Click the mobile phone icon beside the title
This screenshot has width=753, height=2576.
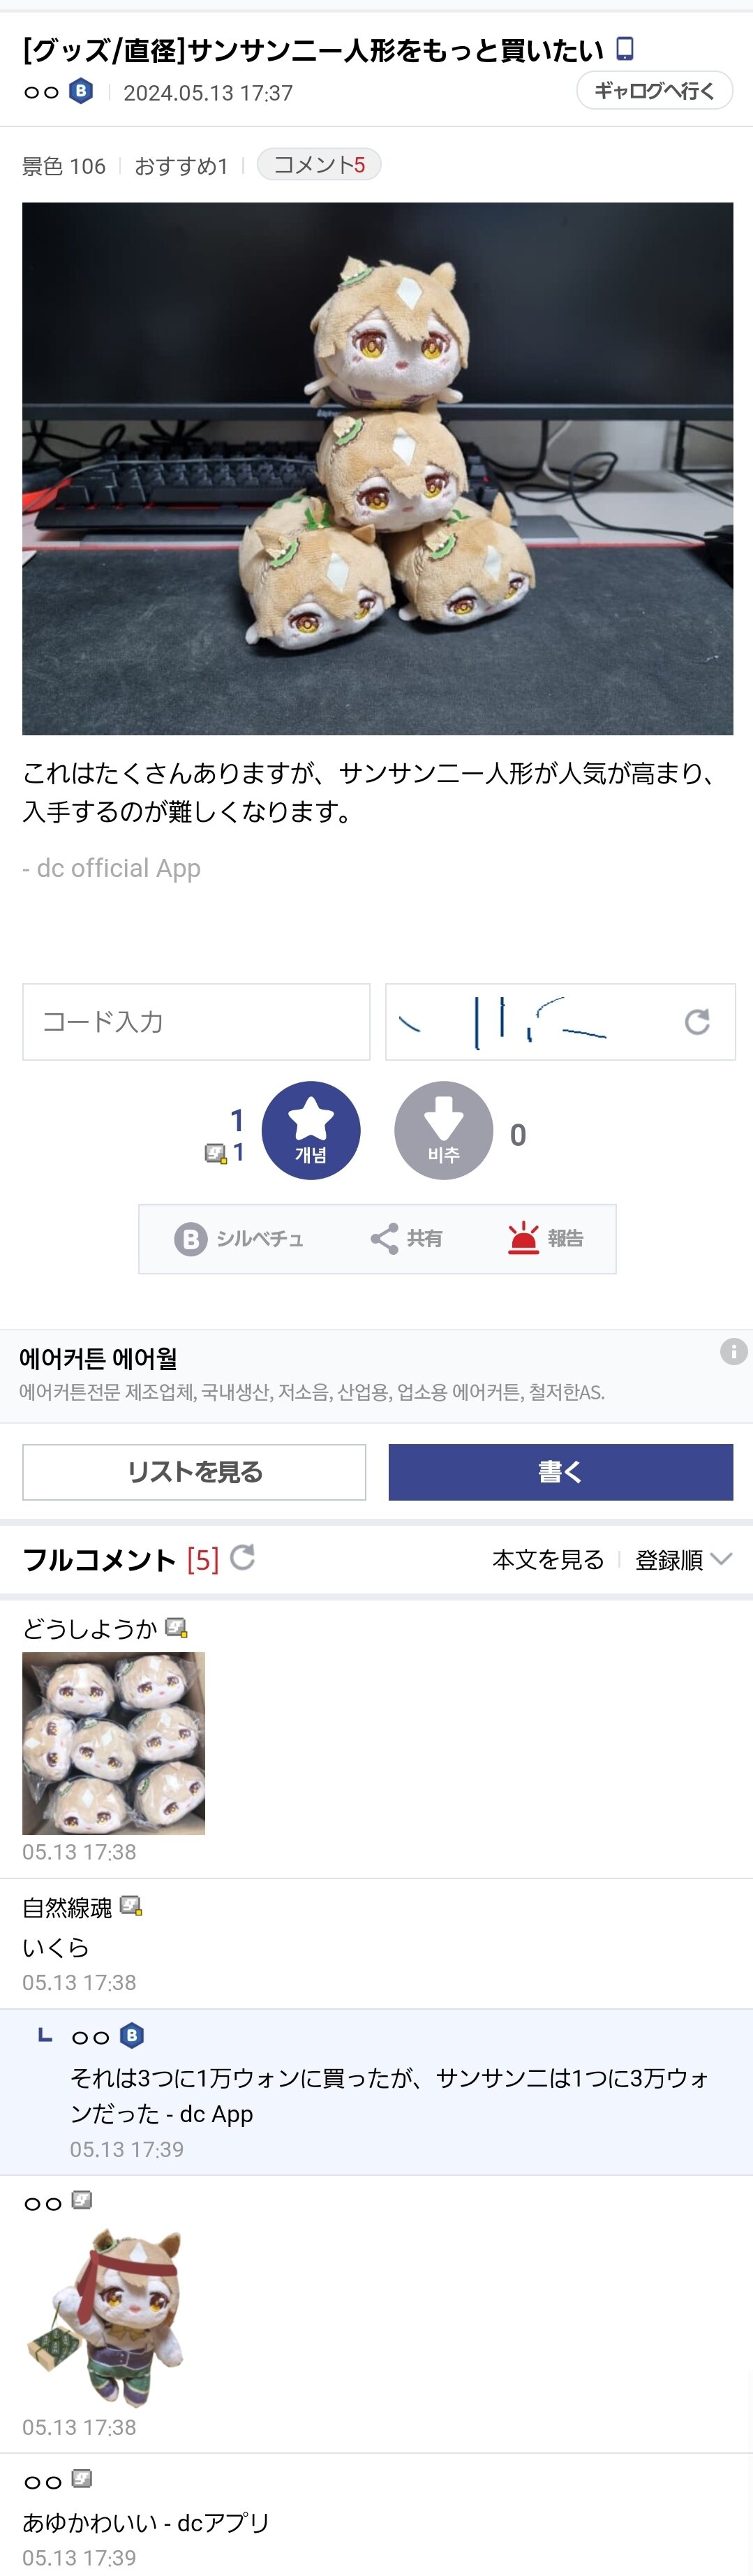point(625,48)
